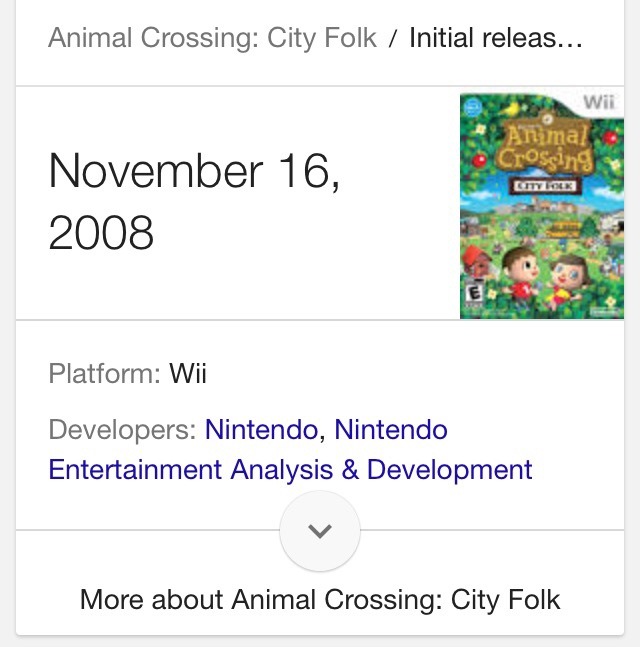Click the red apple on the cover art

(x=478, y=161)
